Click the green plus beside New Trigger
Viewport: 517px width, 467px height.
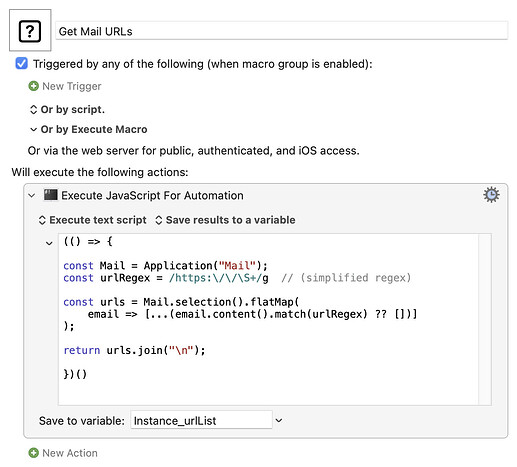coord(33,86)
